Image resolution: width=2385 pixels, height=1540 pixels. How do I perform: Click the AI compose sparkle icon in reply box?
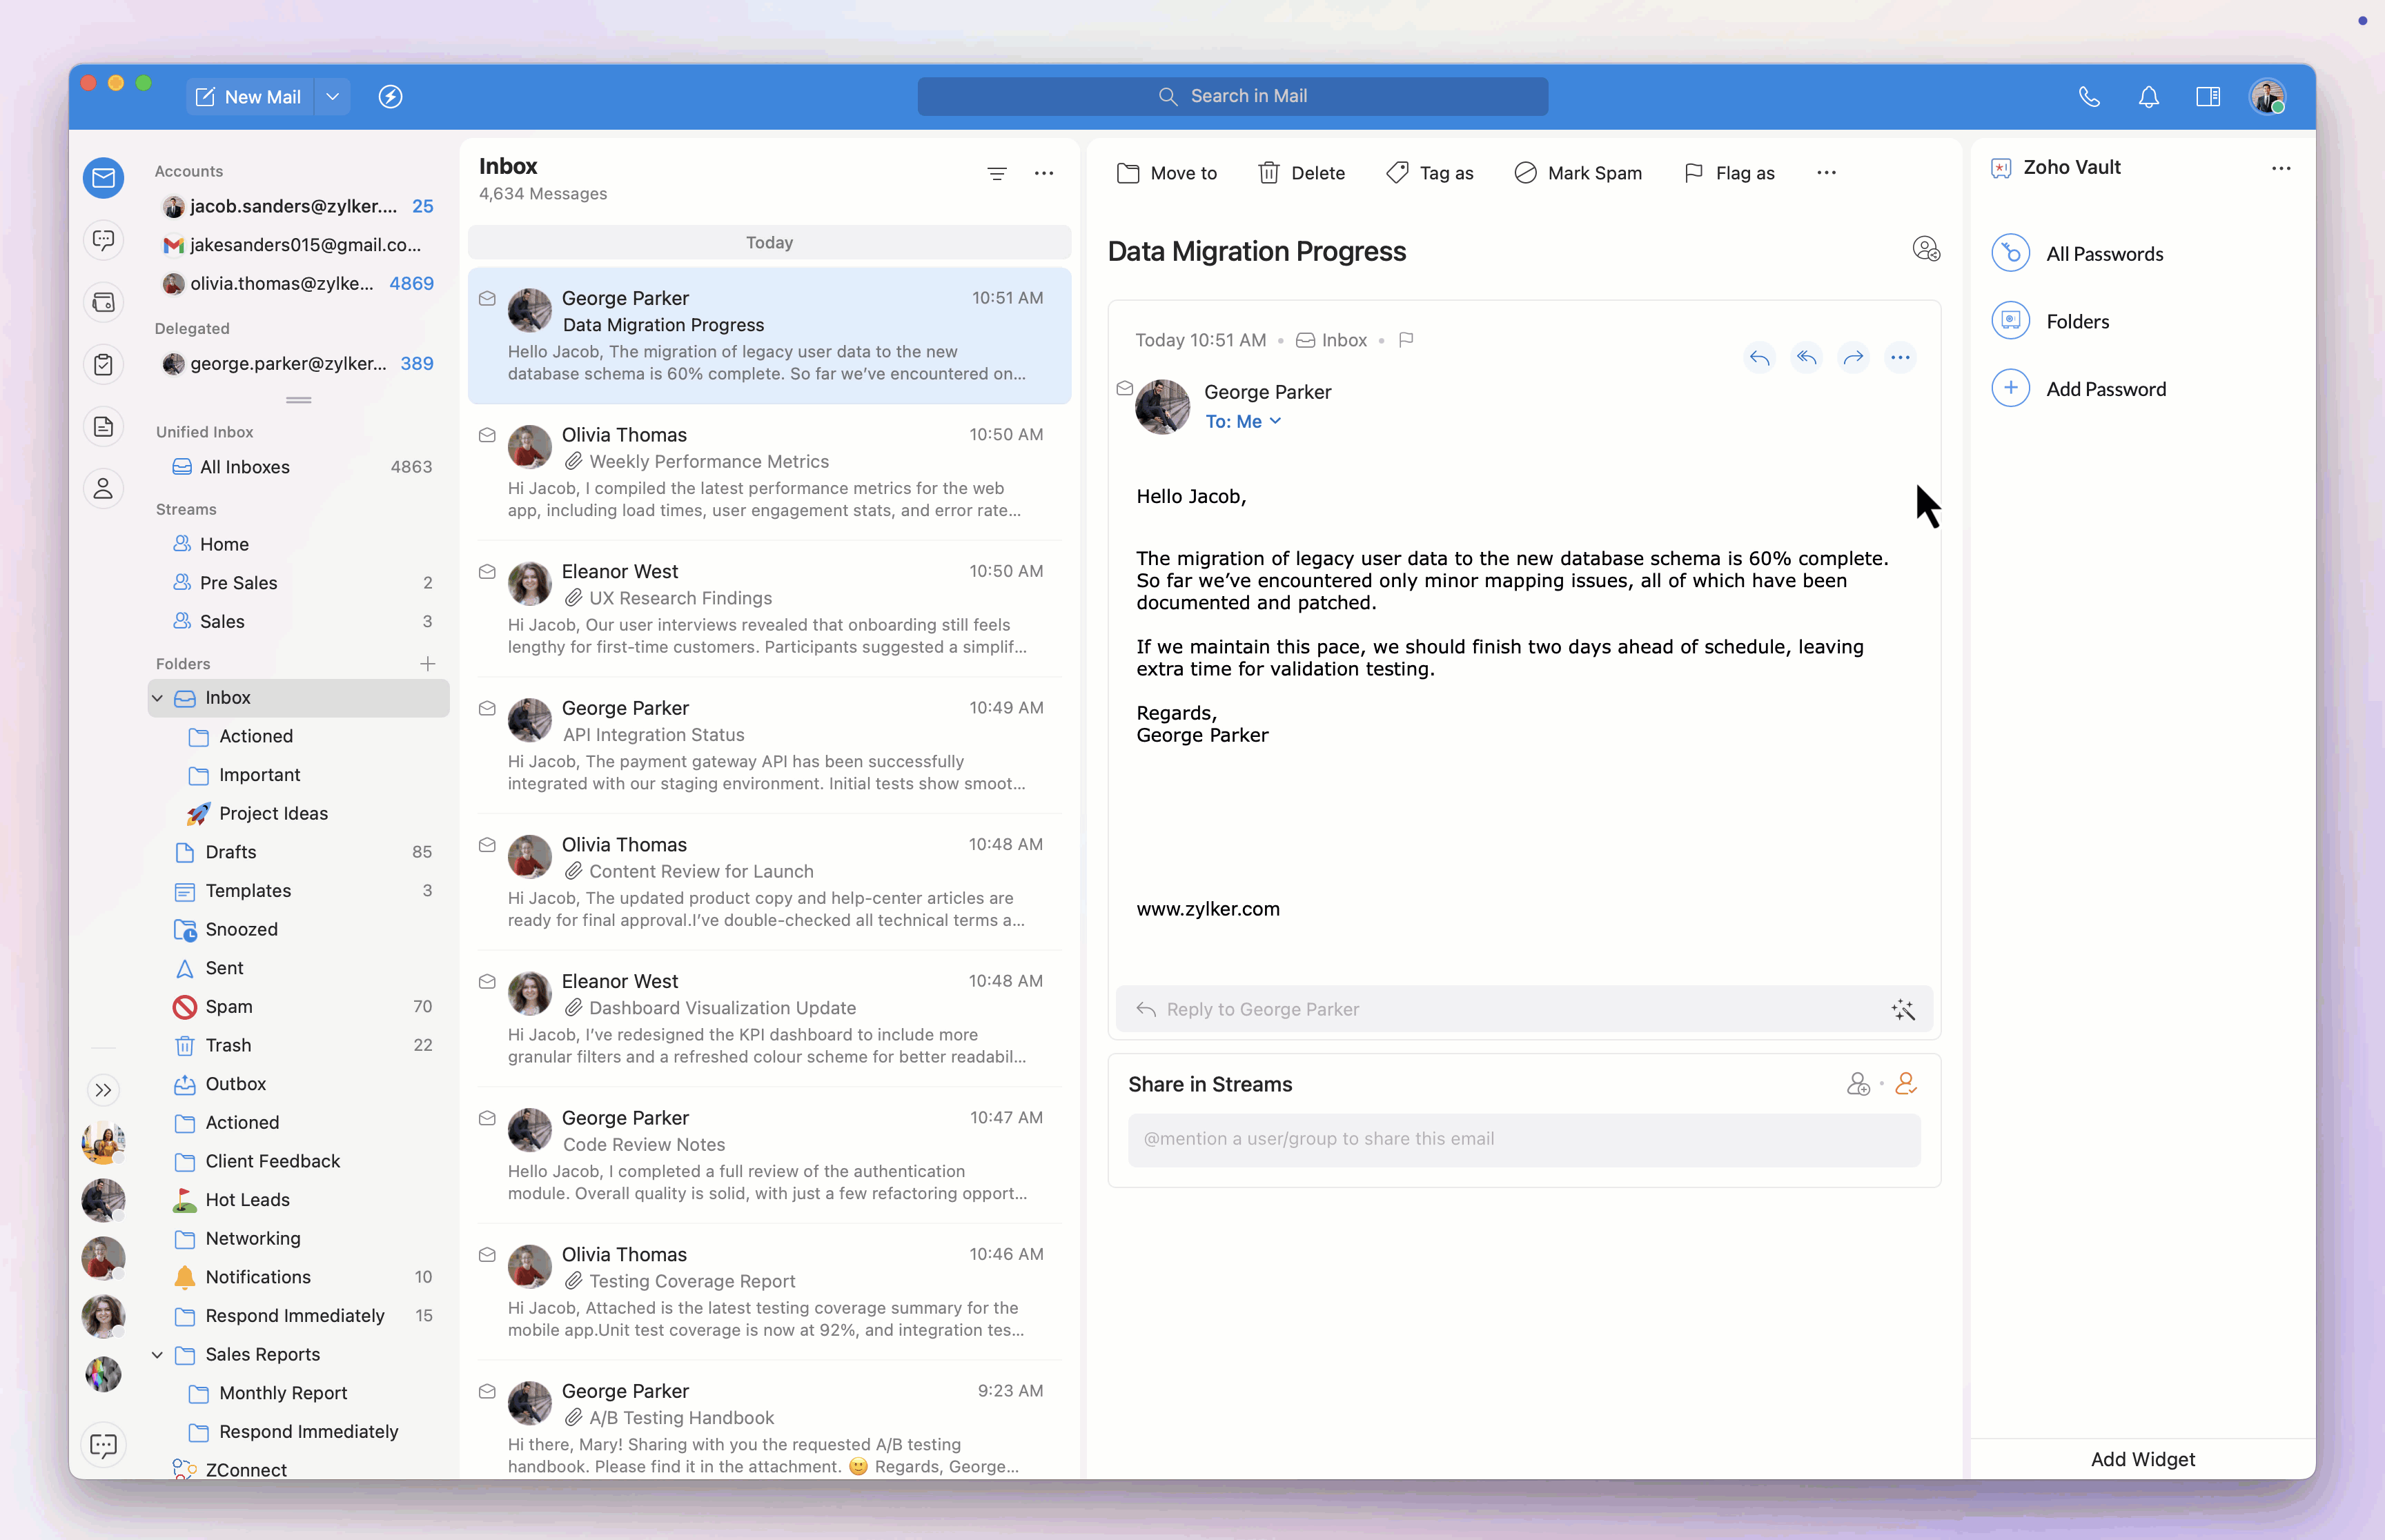[1903, 1010]
